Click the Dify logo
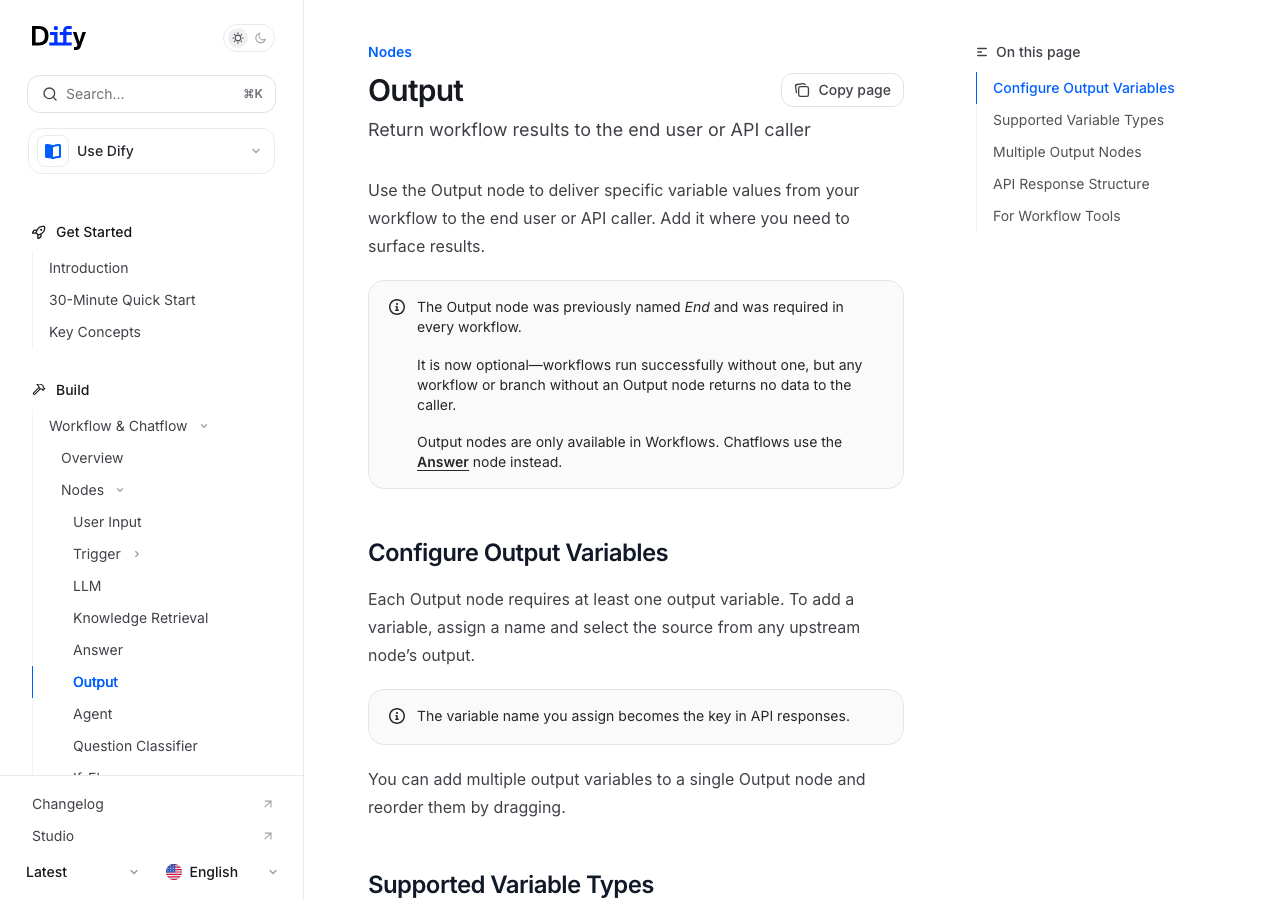The height and width of the screenshot is (900, 1280). (59, 37)
